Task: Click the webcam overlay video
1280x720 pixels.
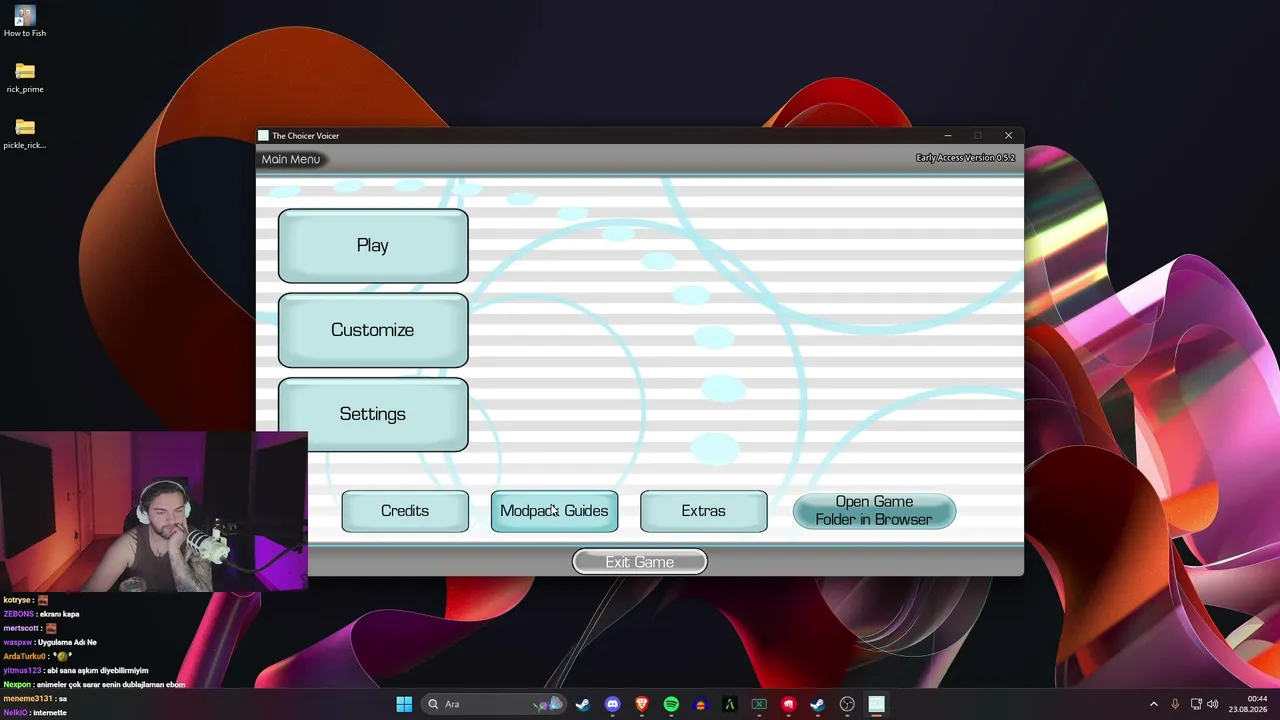Action: [154, 512]
